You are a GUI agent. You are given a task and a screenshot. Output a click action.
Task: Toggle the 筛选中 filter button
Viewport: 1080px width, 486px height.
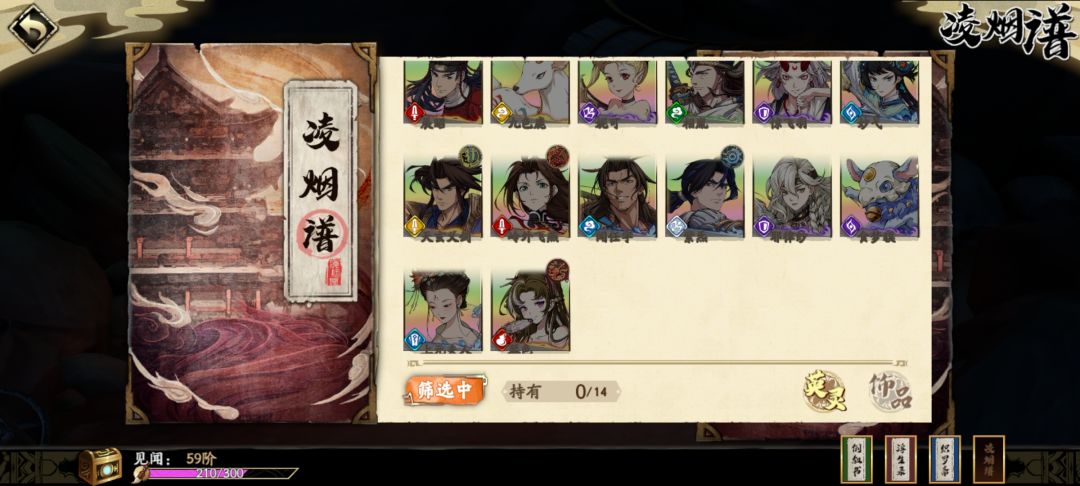[x=445, y=390]
